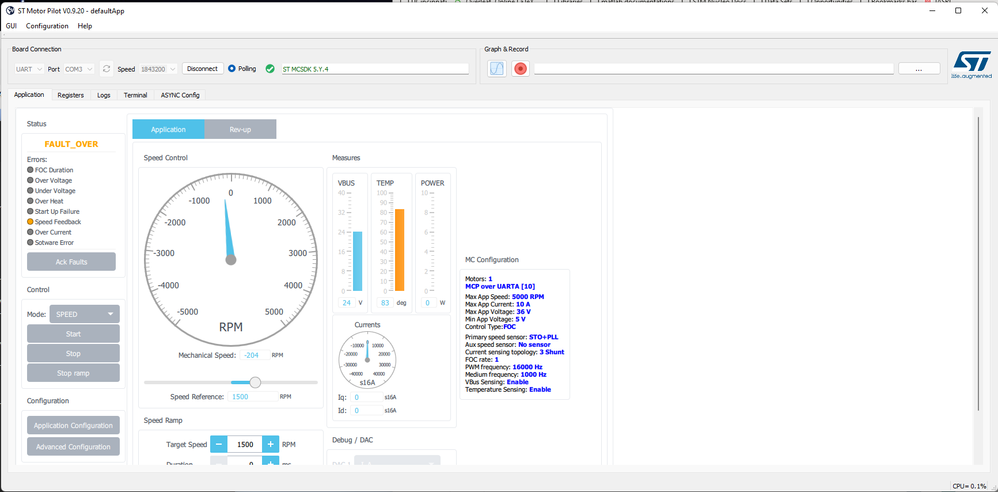Click the Speed Reference slider handle
This screenshot has height=492, width=998.
pos(255,382)
